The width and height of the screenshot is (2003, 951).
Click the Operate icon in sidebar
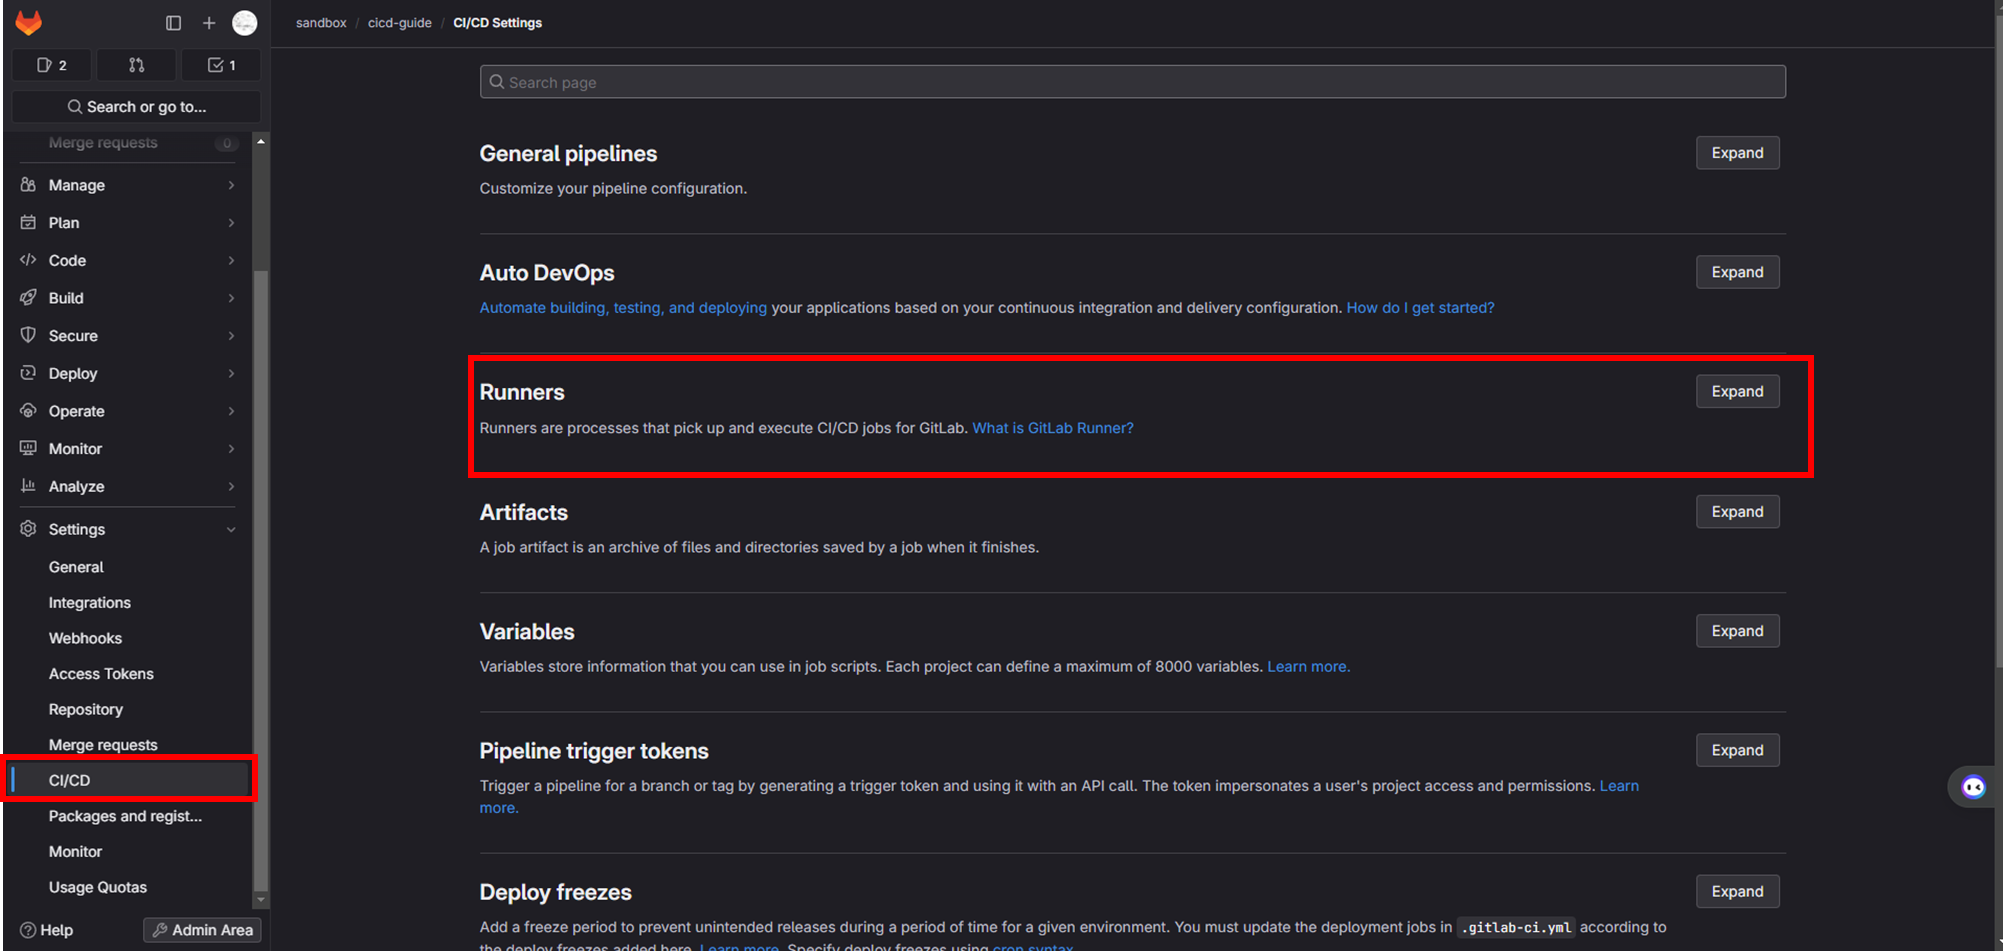pos(28,411)
